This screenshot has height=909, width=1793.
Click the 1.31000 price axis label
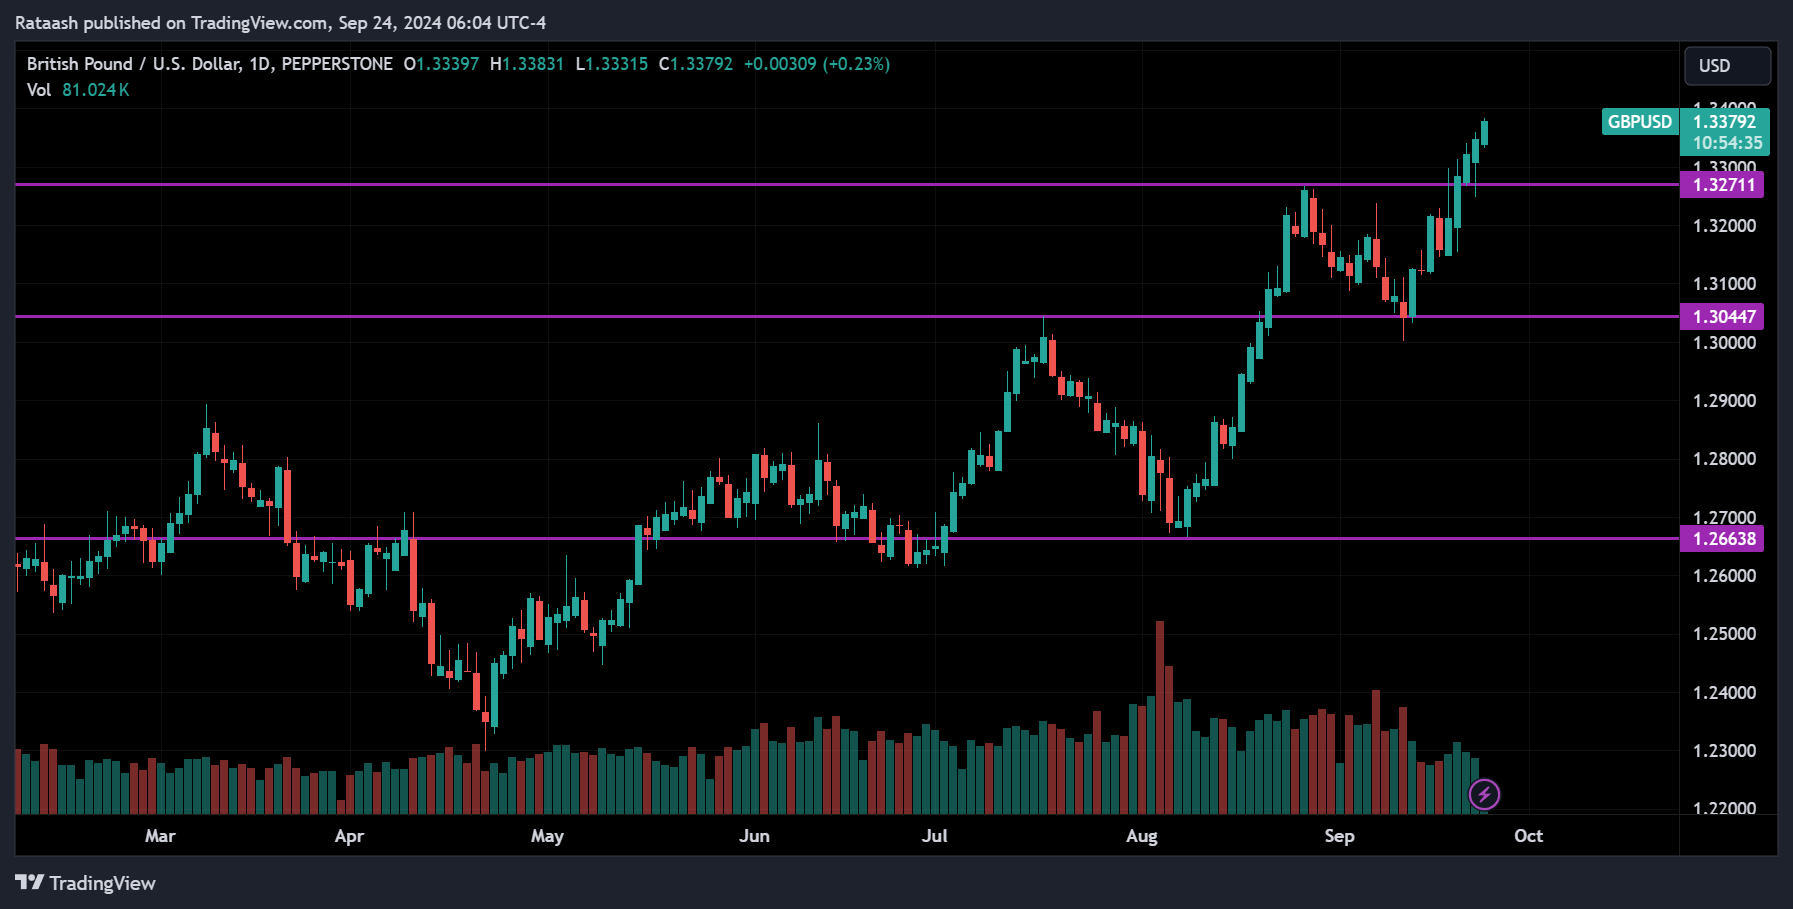click(x=1724, y=284)
